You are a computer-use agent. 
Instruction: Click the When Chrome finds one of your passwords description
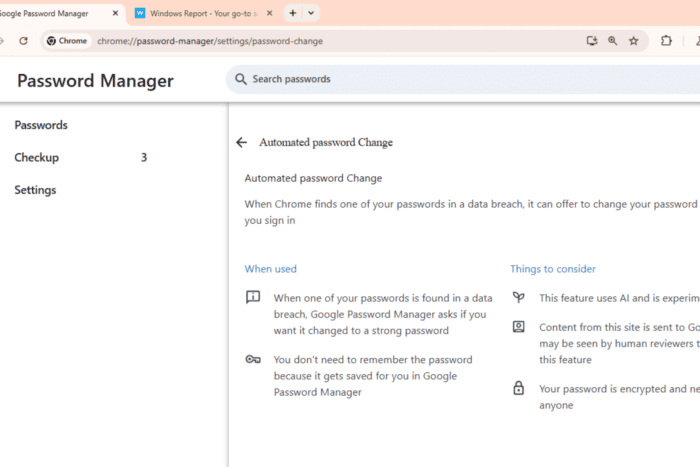coord(472,212)
